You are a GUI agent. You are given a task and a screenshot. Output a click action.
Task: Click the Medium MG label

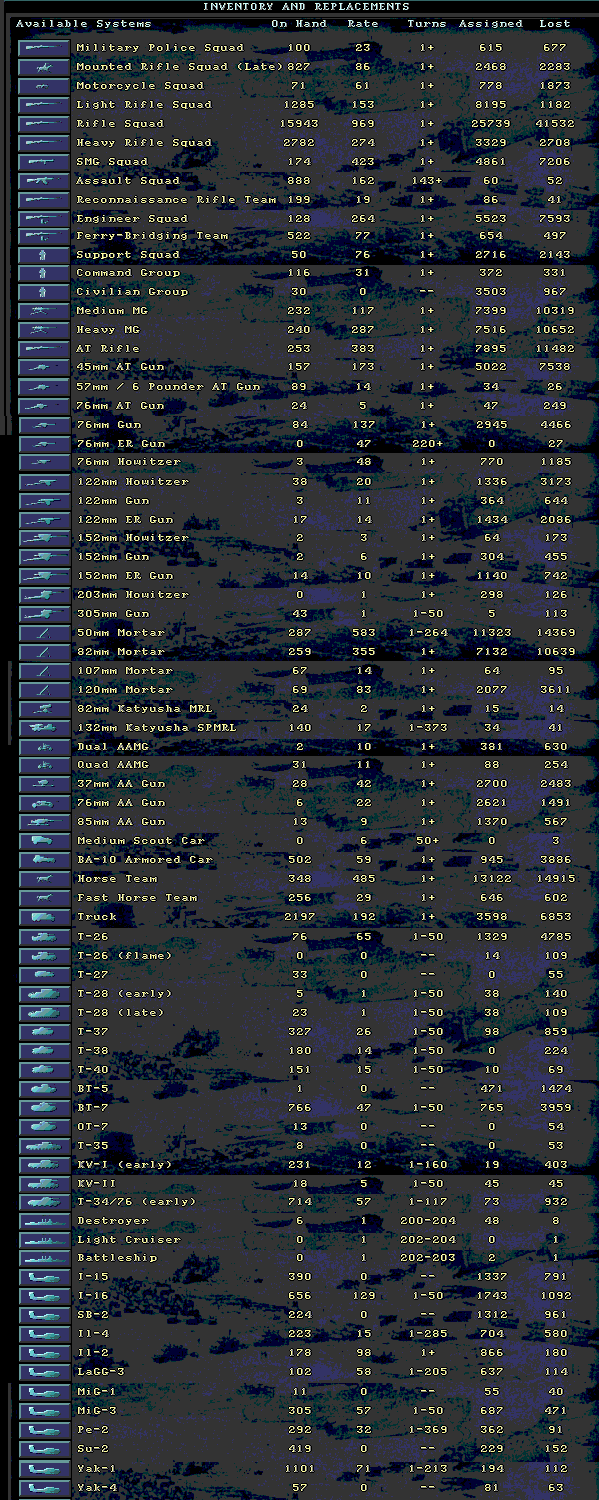pyautogui.click(x=112, y=311)
